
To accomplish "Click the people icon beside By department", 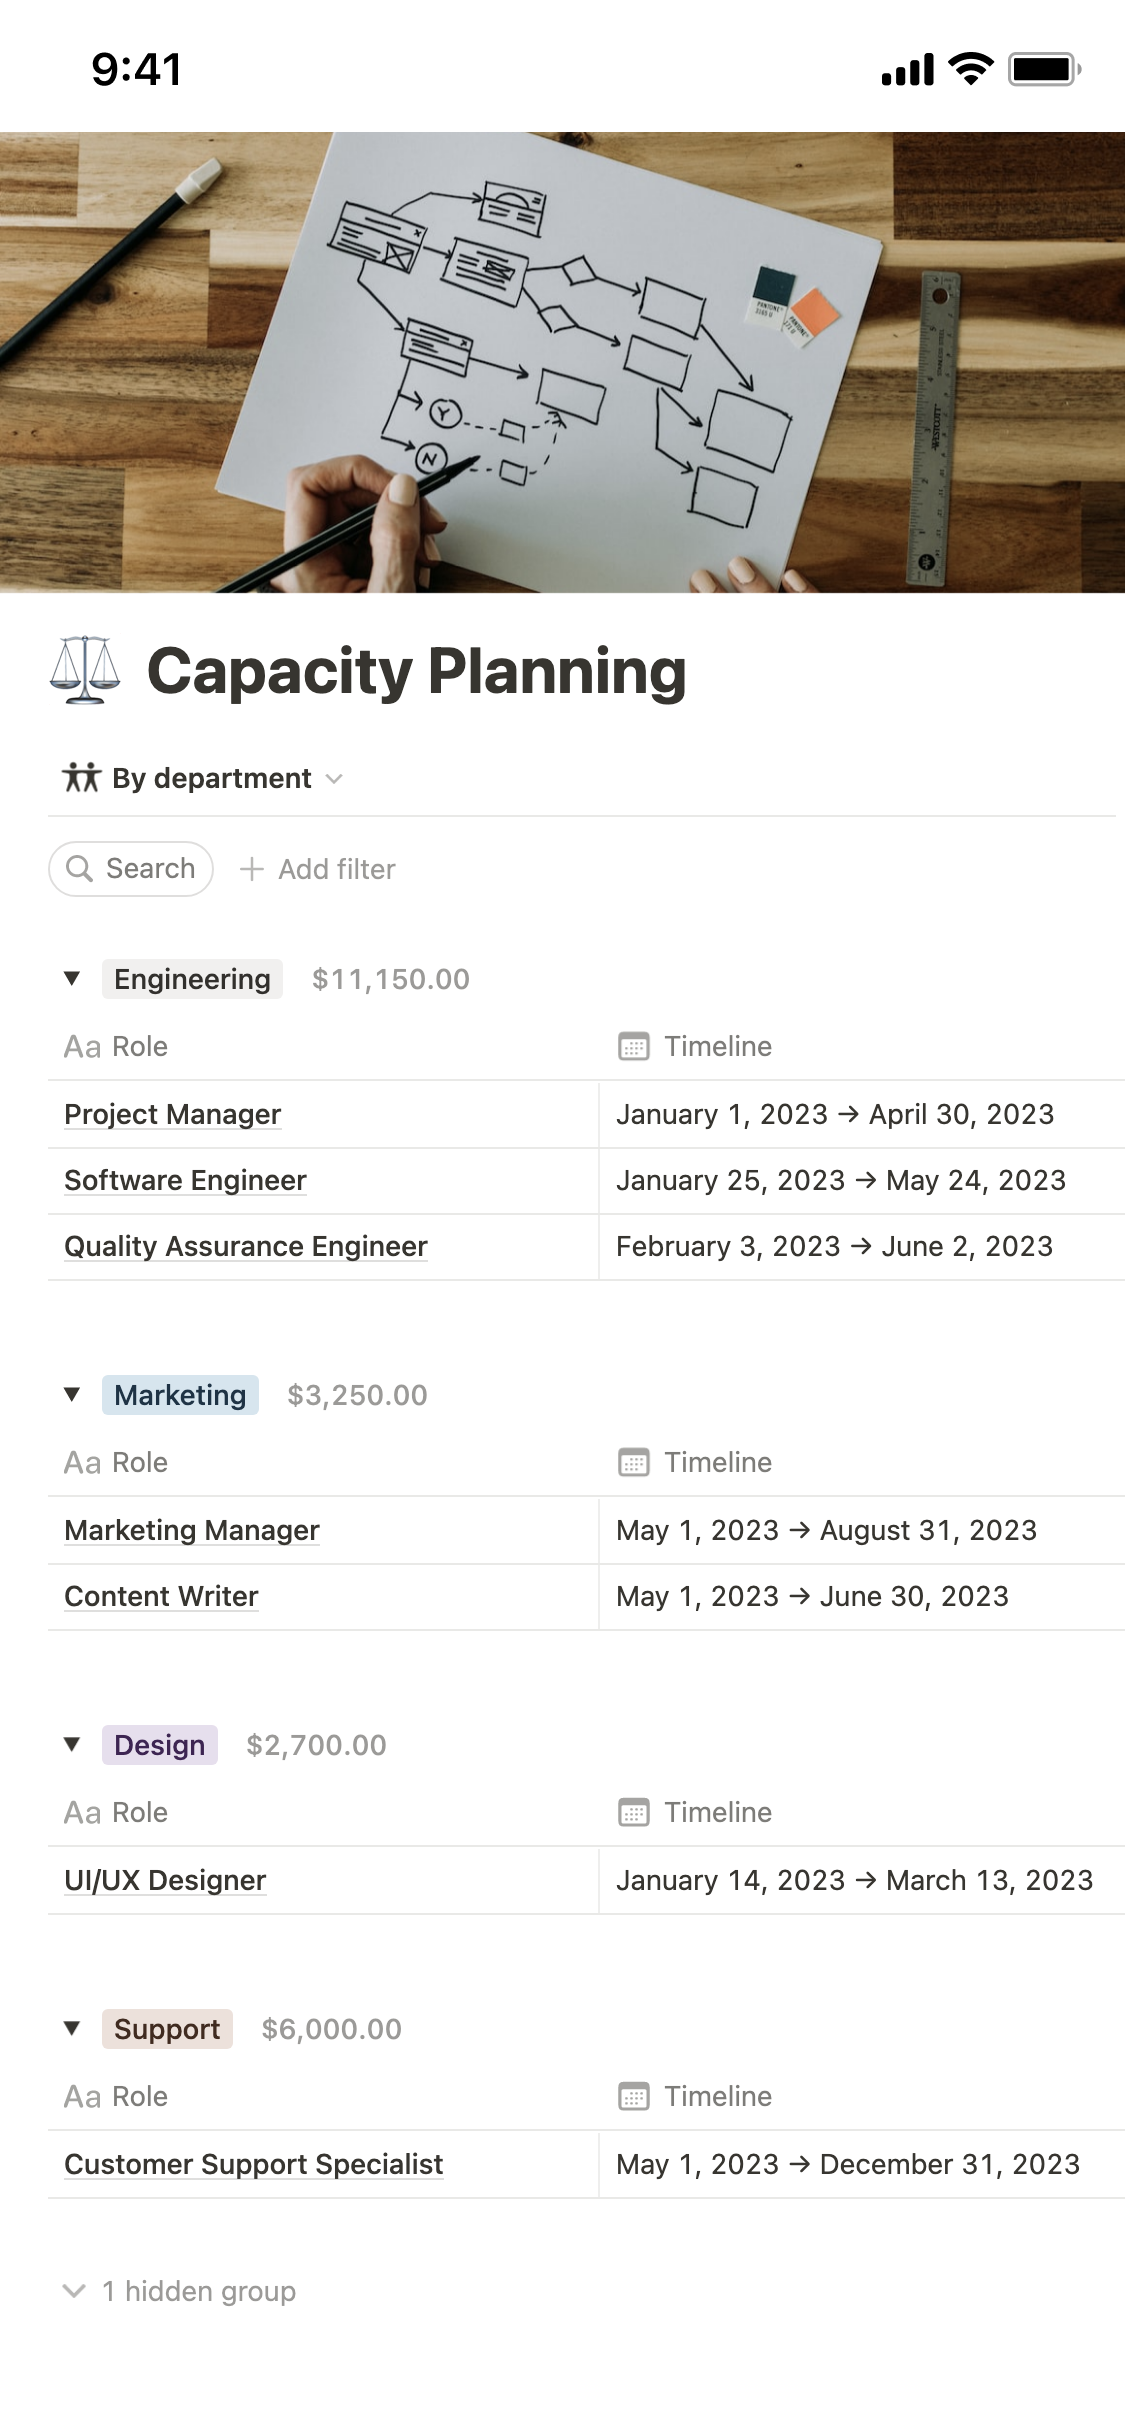I will tap(82, 778).
